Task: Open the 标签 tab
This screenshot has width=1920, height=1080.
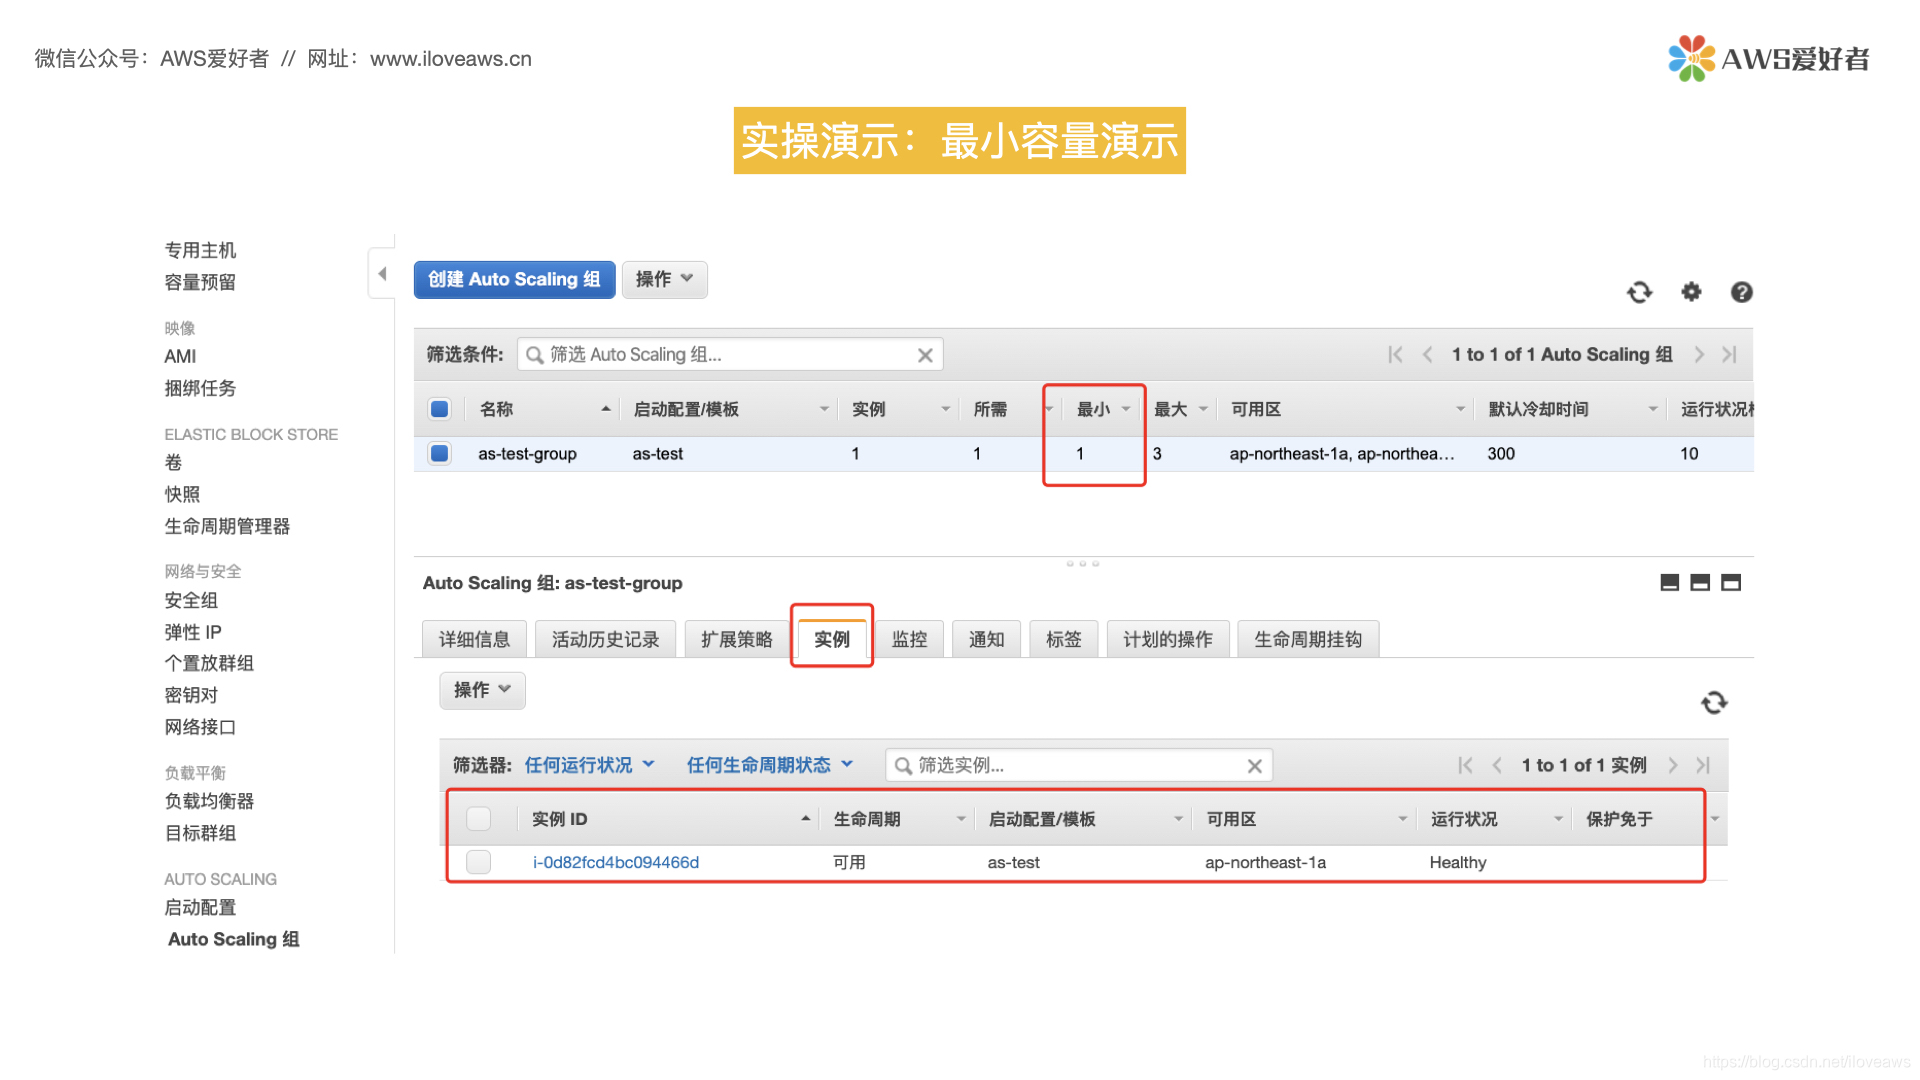Action: click(x=1063, y=639)
